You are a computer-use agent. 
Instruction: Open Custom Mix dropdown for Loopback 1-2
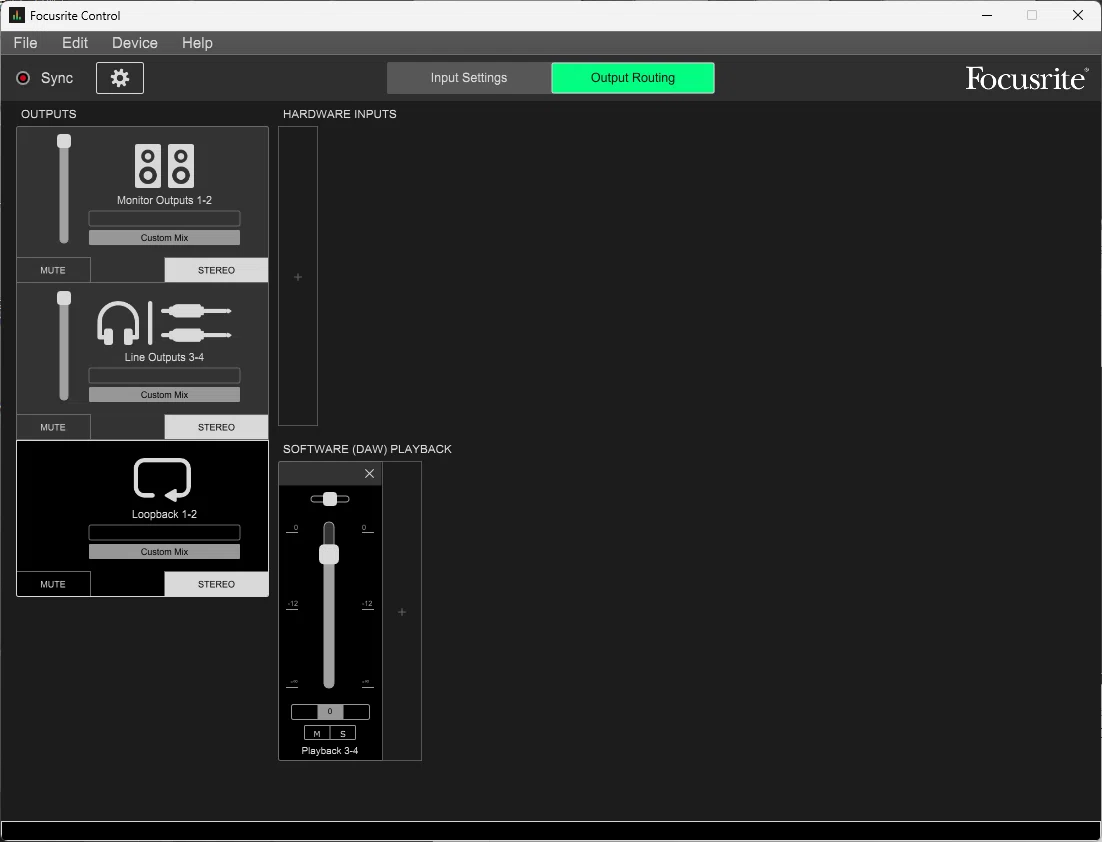(x=164, y=552)
